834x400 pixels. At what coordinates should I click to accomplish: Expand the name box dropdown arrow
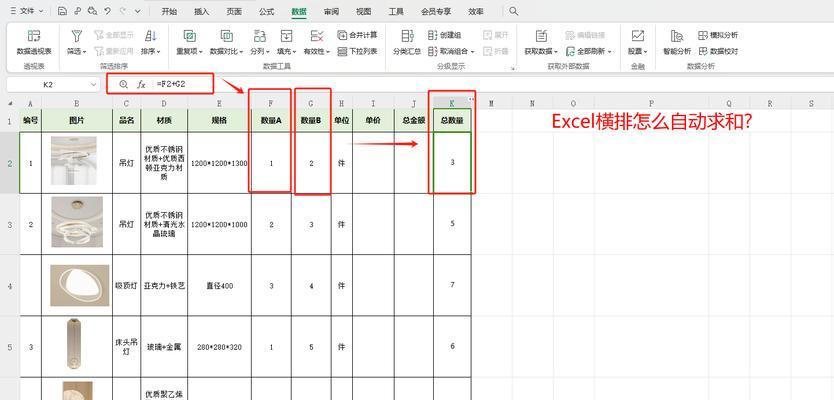tap(94, 85)
